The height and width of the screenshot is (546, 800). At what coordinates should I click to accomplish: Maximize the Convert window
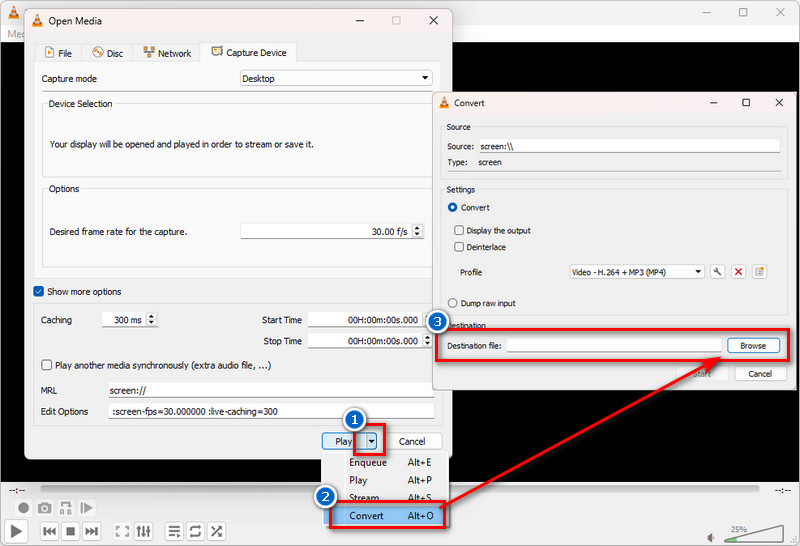tap(745, 103)
